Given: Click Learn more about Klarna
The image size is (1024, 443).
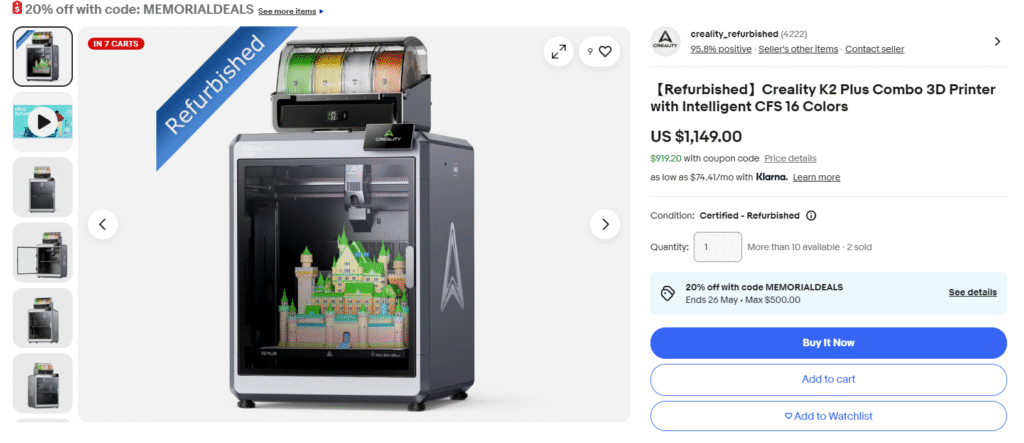Looking at the screenshot, I should click(x=816, y=178).
